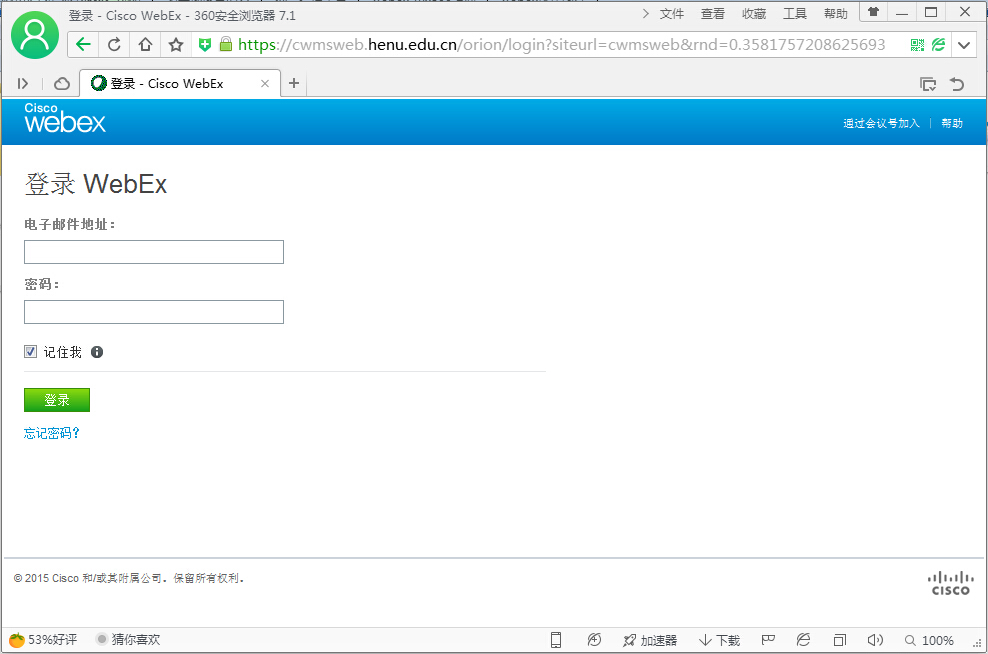988x654 pixels.
Task: Click the 加速器 accelerator icon
Action: point(650,640)
